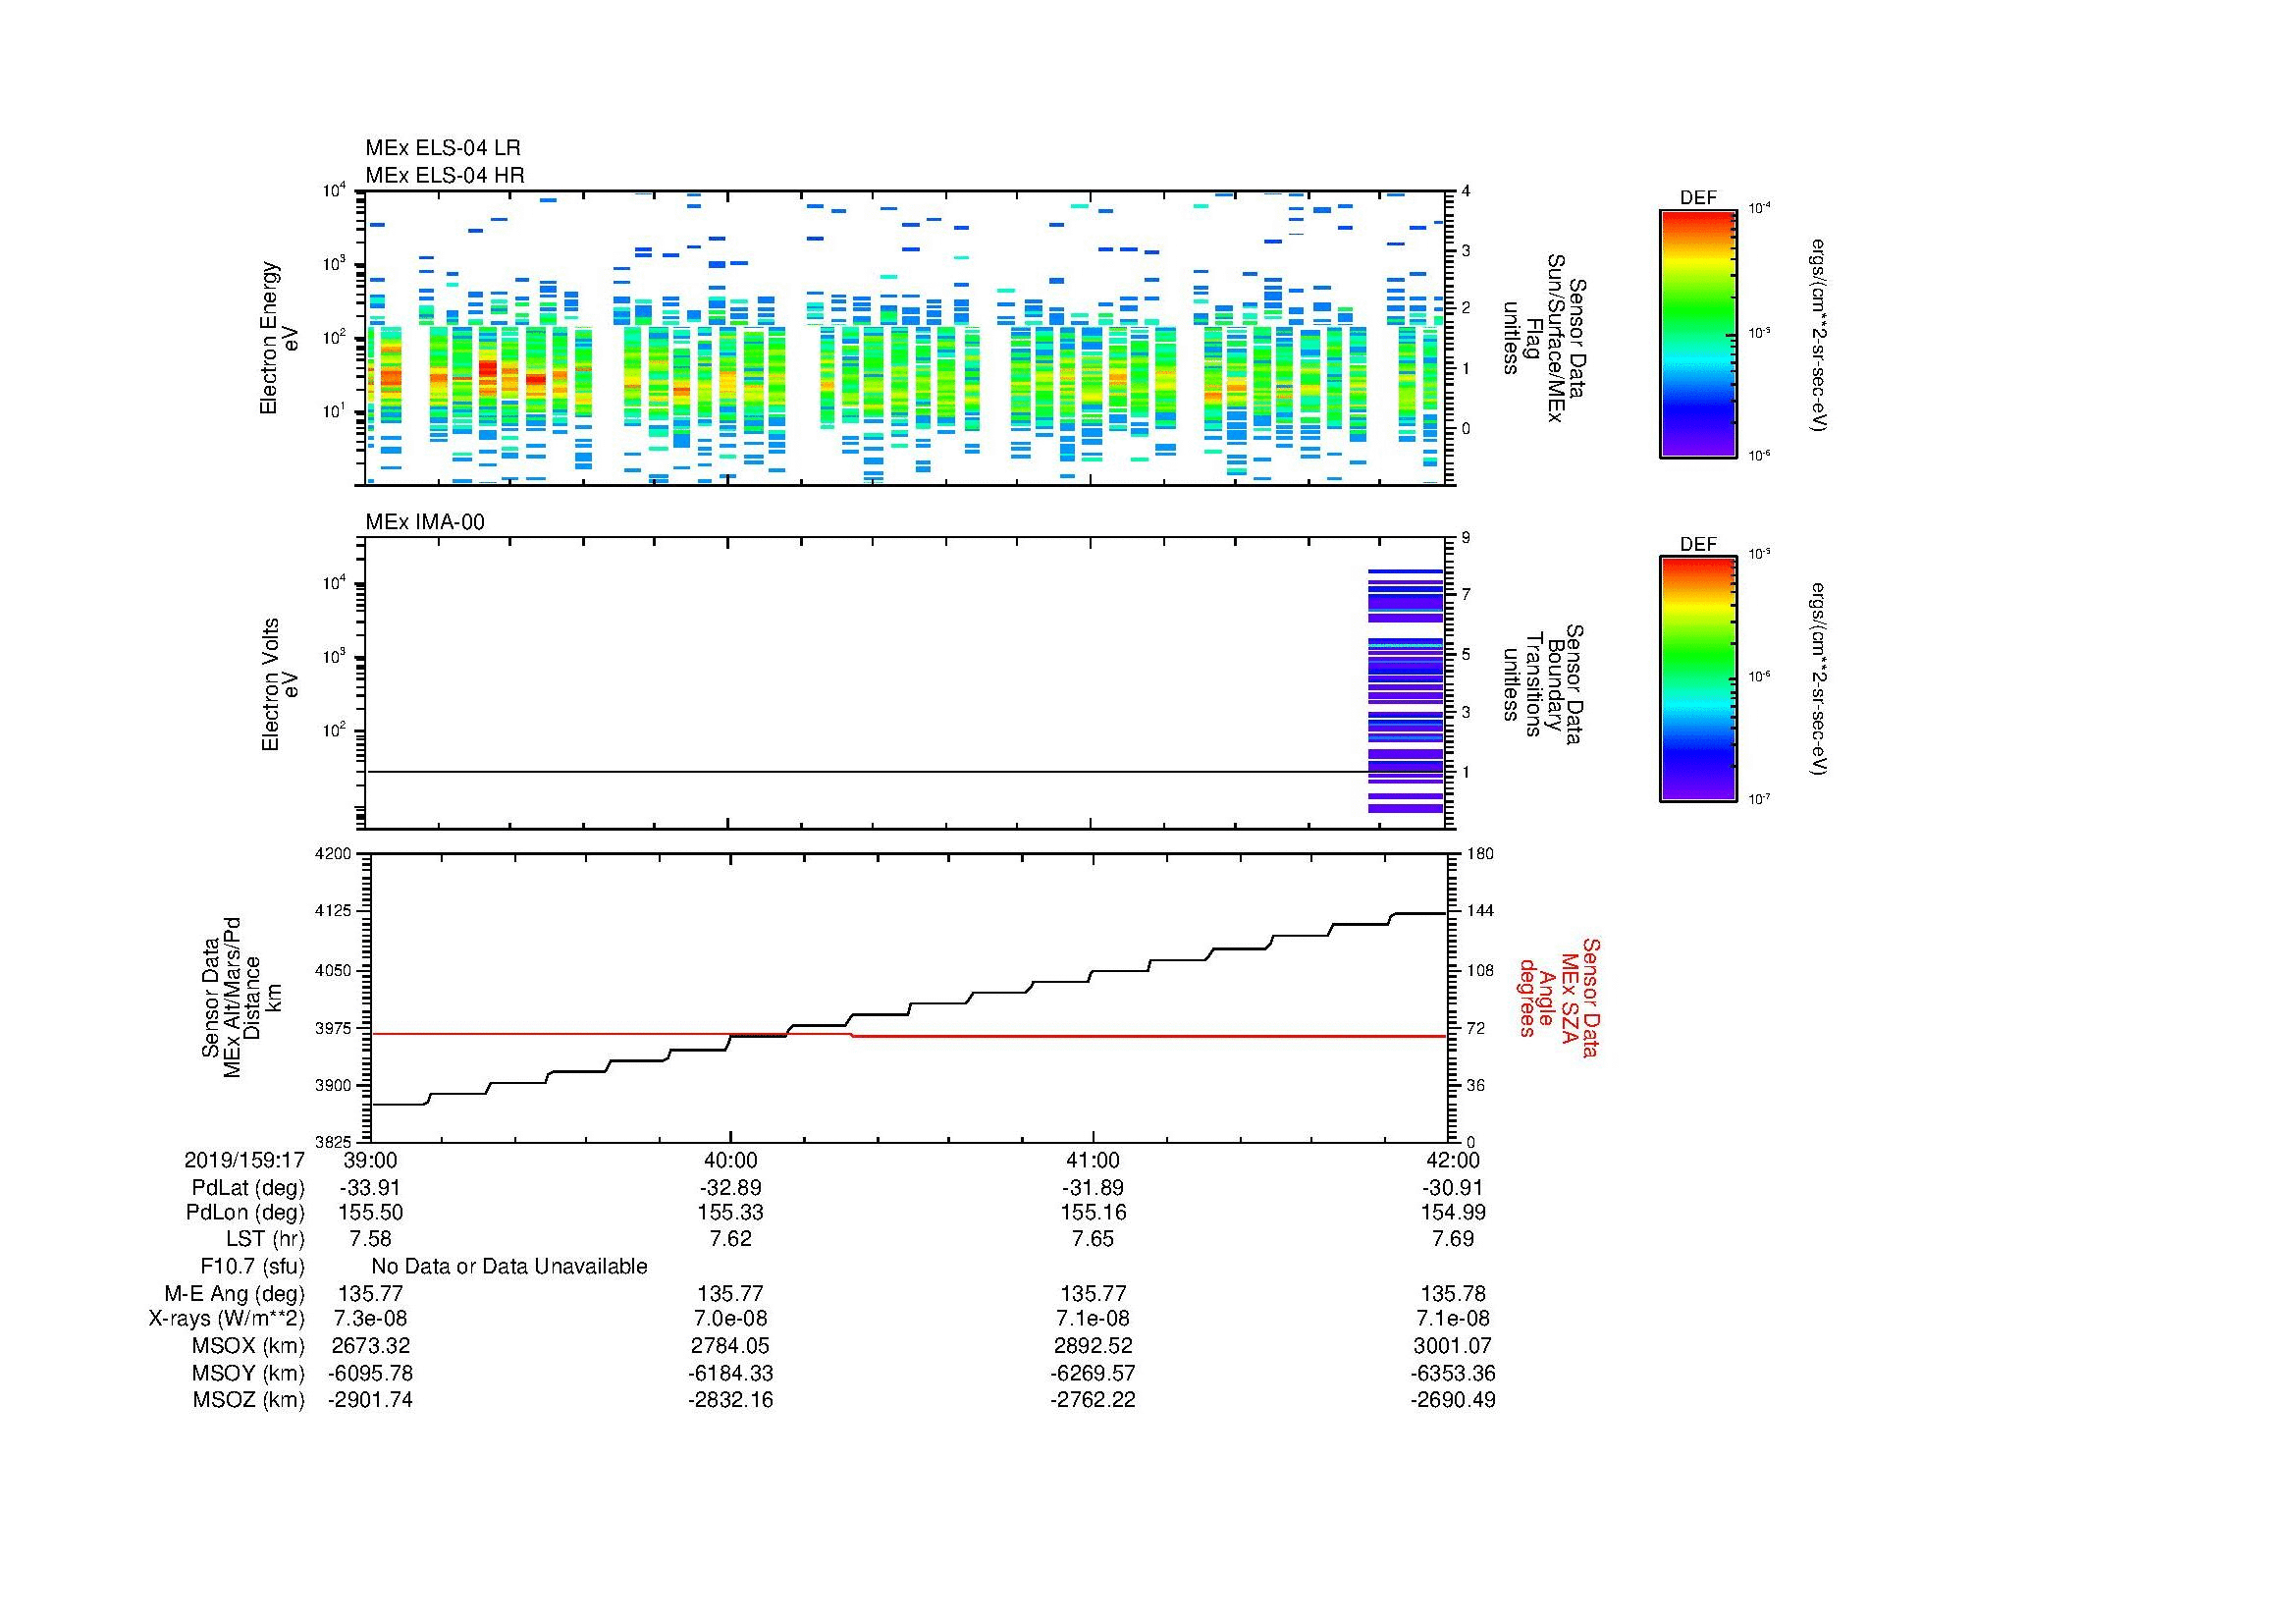
Task: Click the MEx IMA-00 panel title
Action: pos(424,522)
